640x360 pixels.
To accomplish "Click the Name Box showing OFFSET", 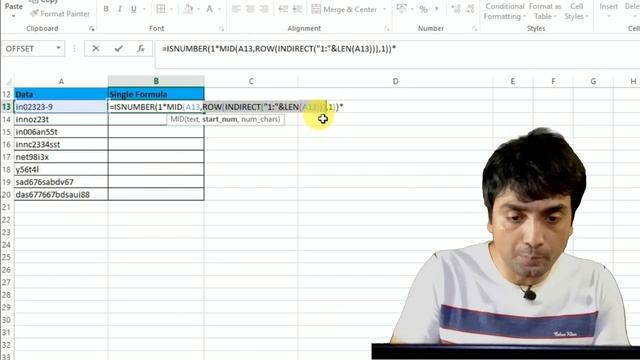I will 28,49.
